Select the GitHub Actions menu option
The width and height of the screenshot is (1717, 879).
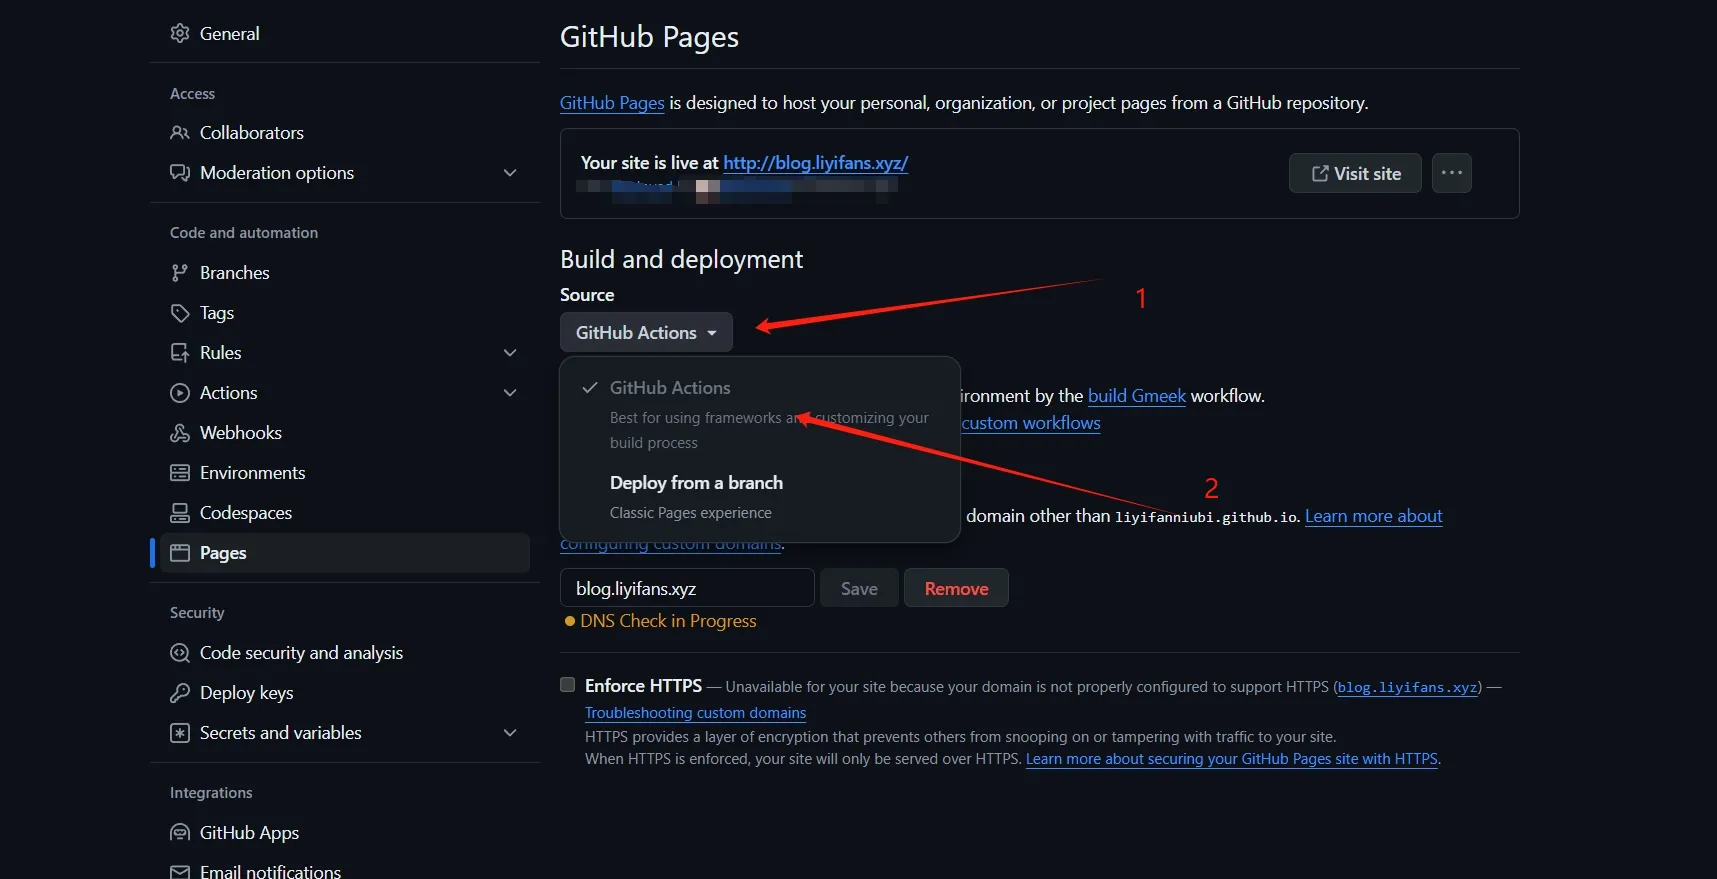670,388
